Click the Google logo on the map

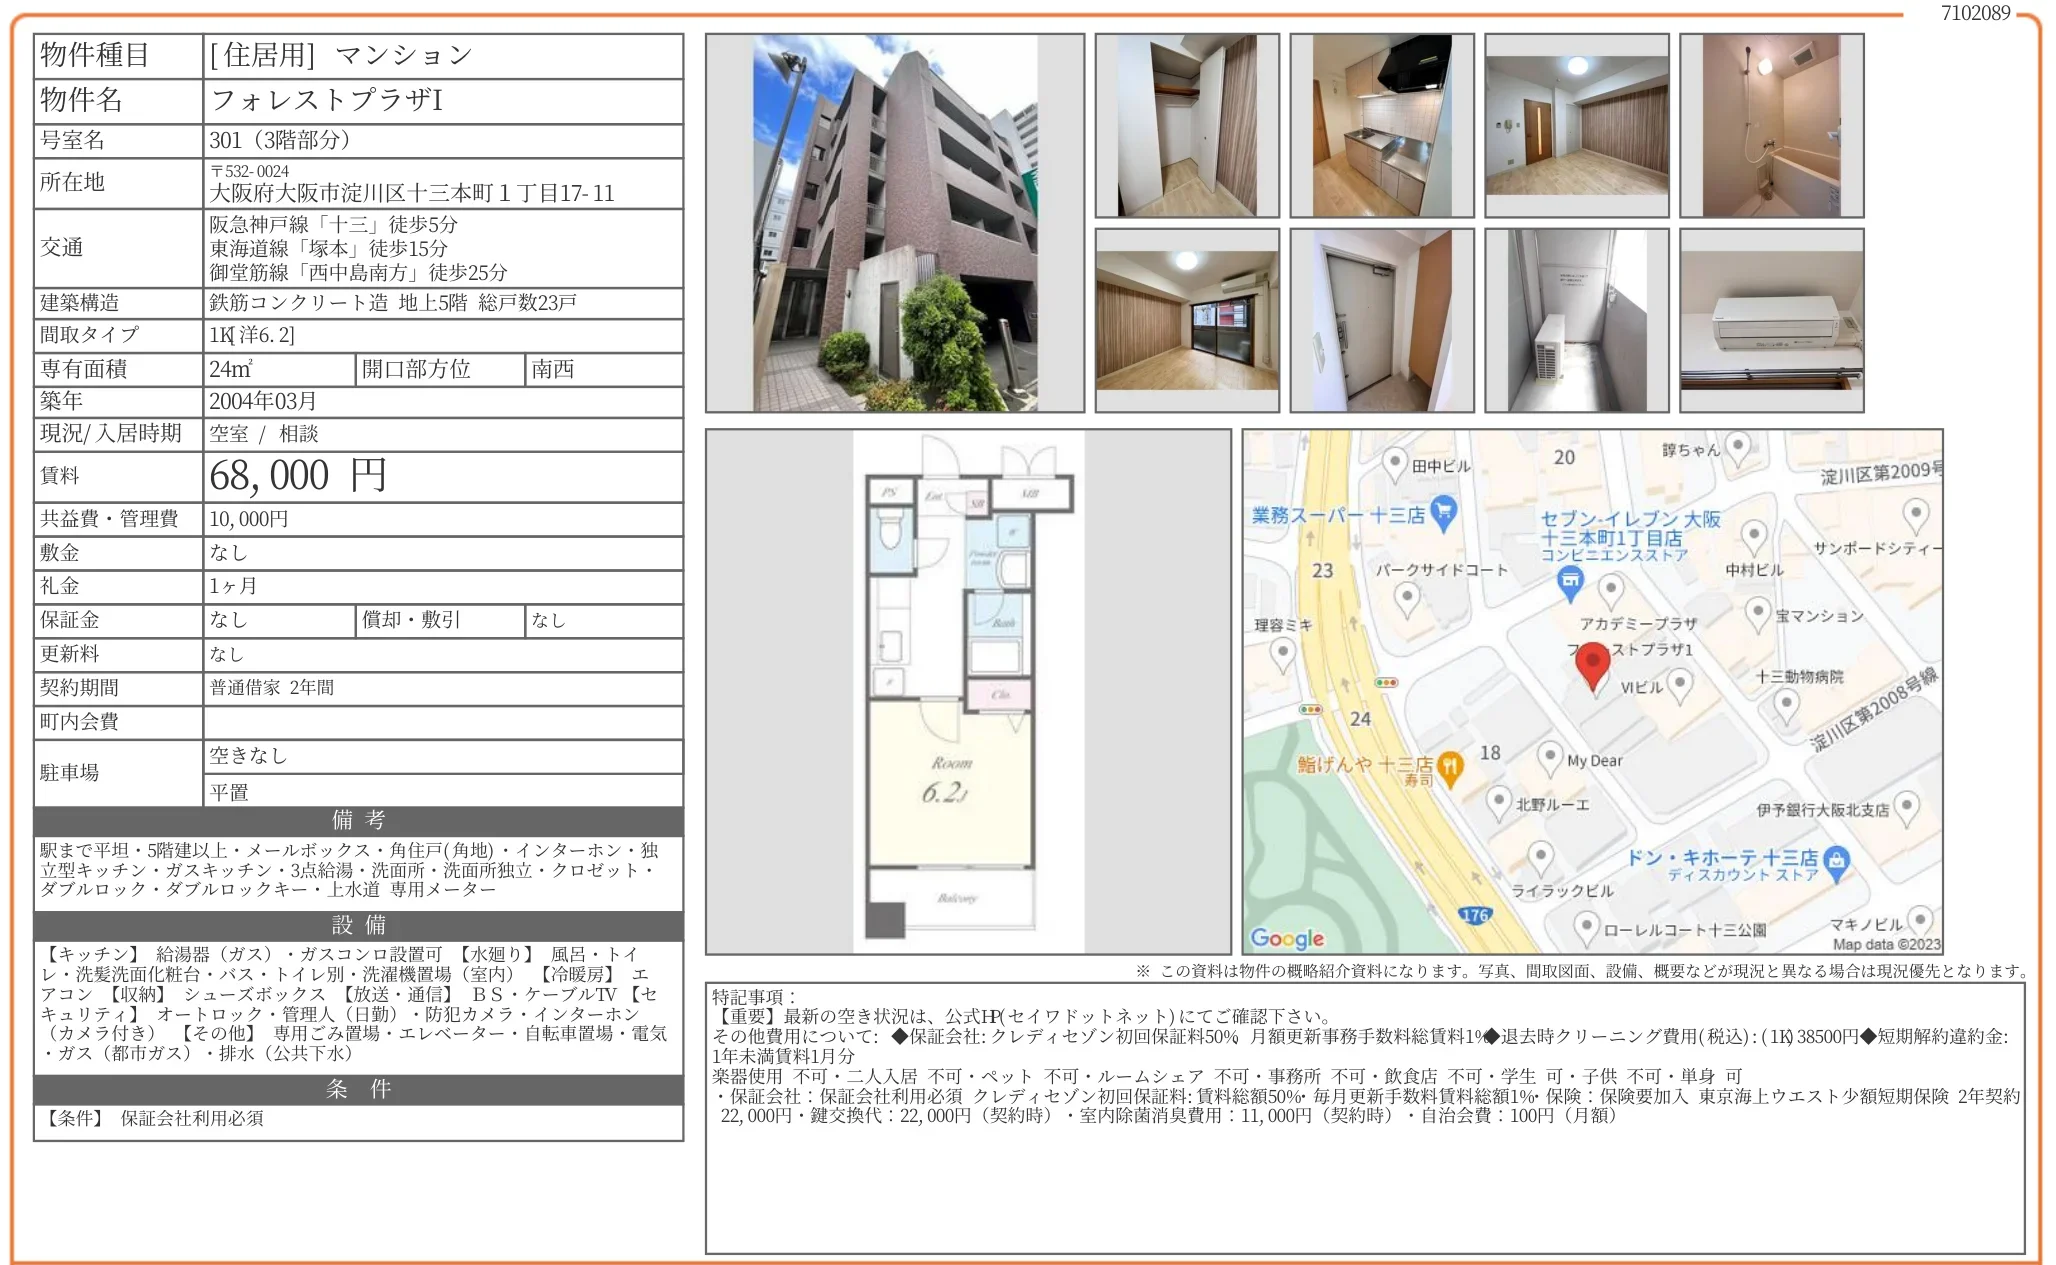tap(1287, 938)
